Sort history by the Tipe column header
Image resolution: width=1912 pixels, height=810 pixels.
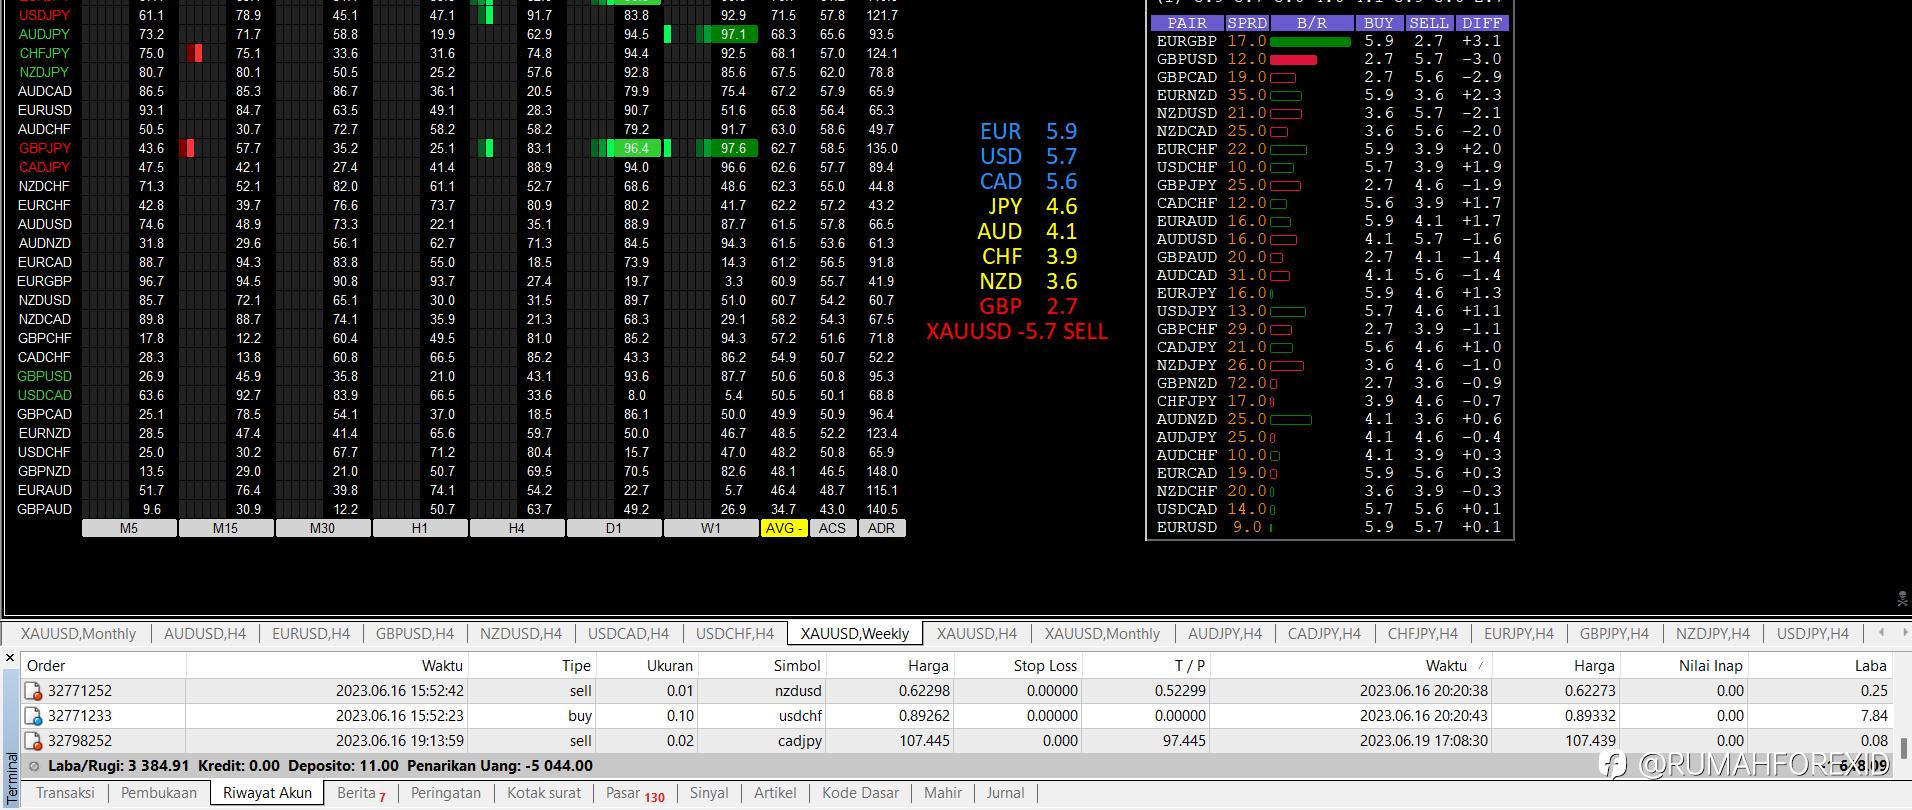(x=532, y=666)
